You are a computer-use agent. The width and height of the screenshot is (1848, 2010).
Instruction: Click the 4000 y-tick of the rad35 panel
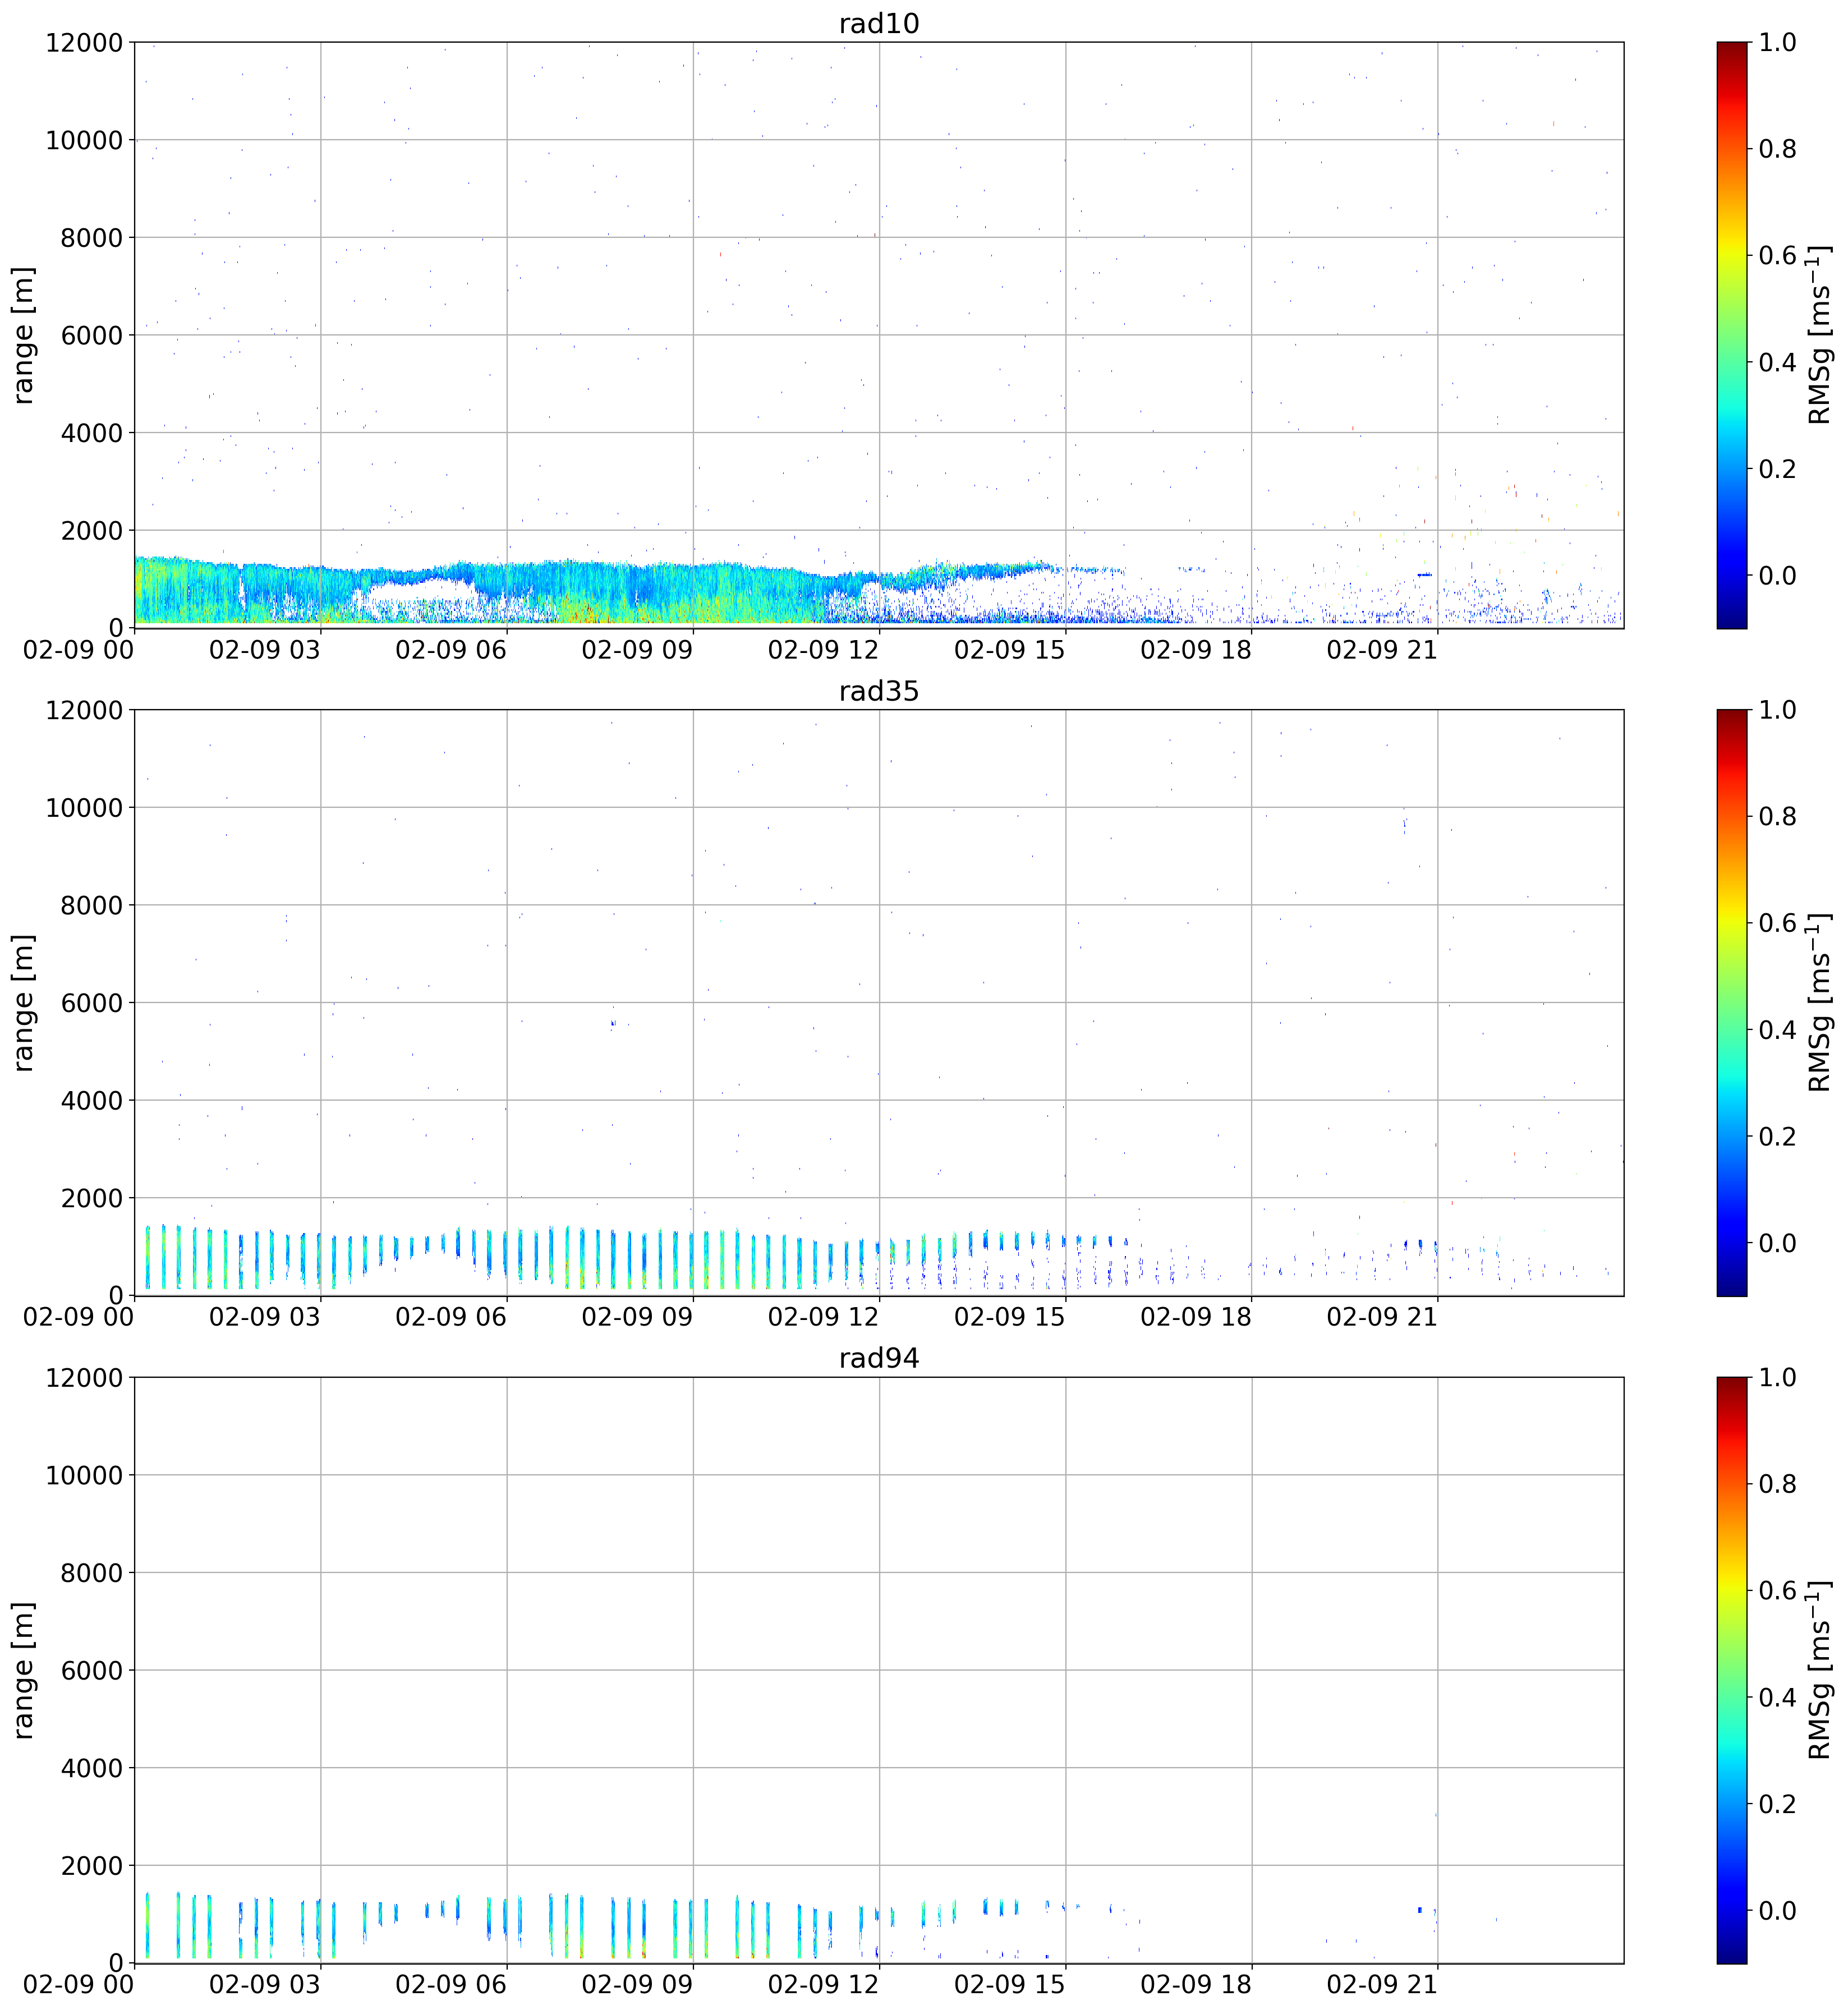pos(91,1100)
